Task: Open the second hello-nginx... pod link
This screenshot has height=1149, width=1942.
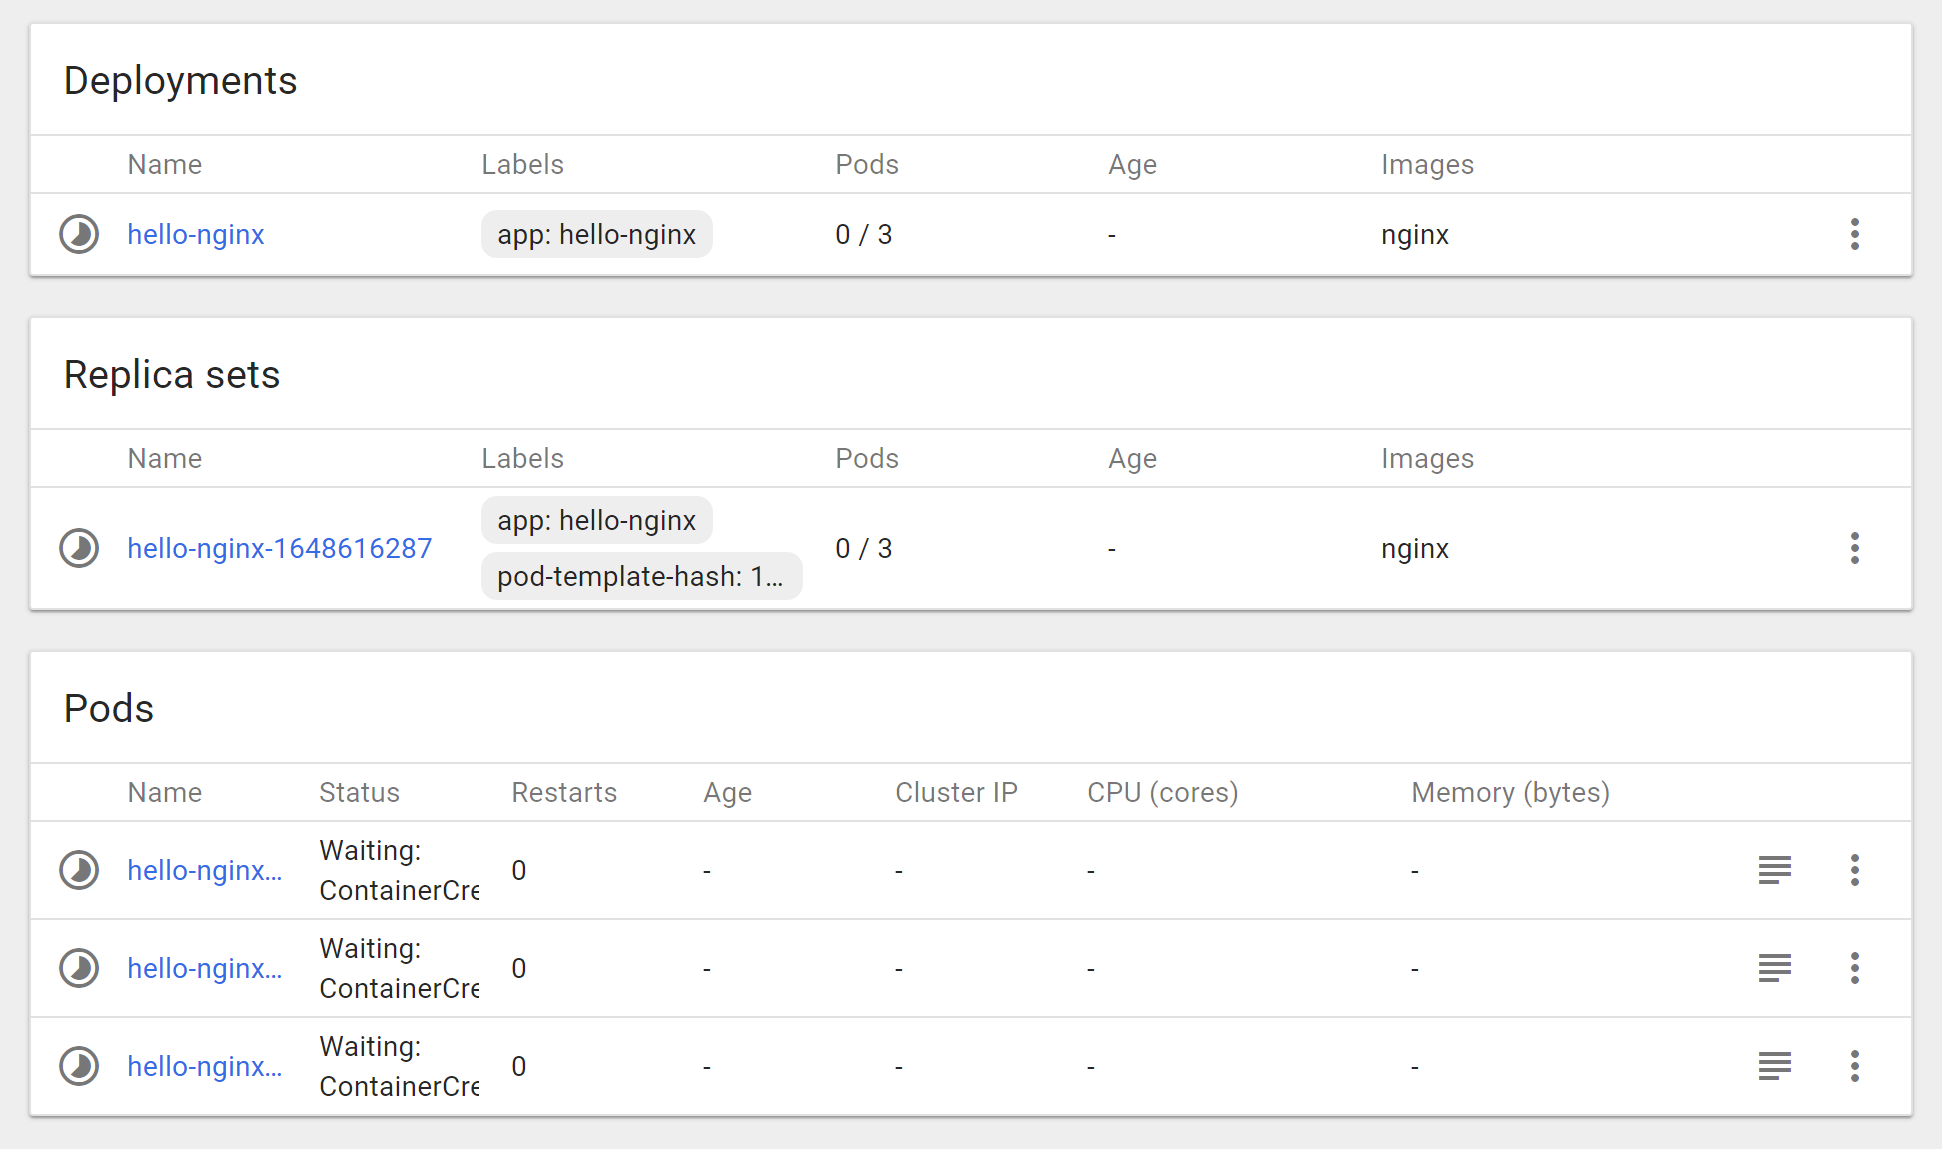Action: click(205, 968)
